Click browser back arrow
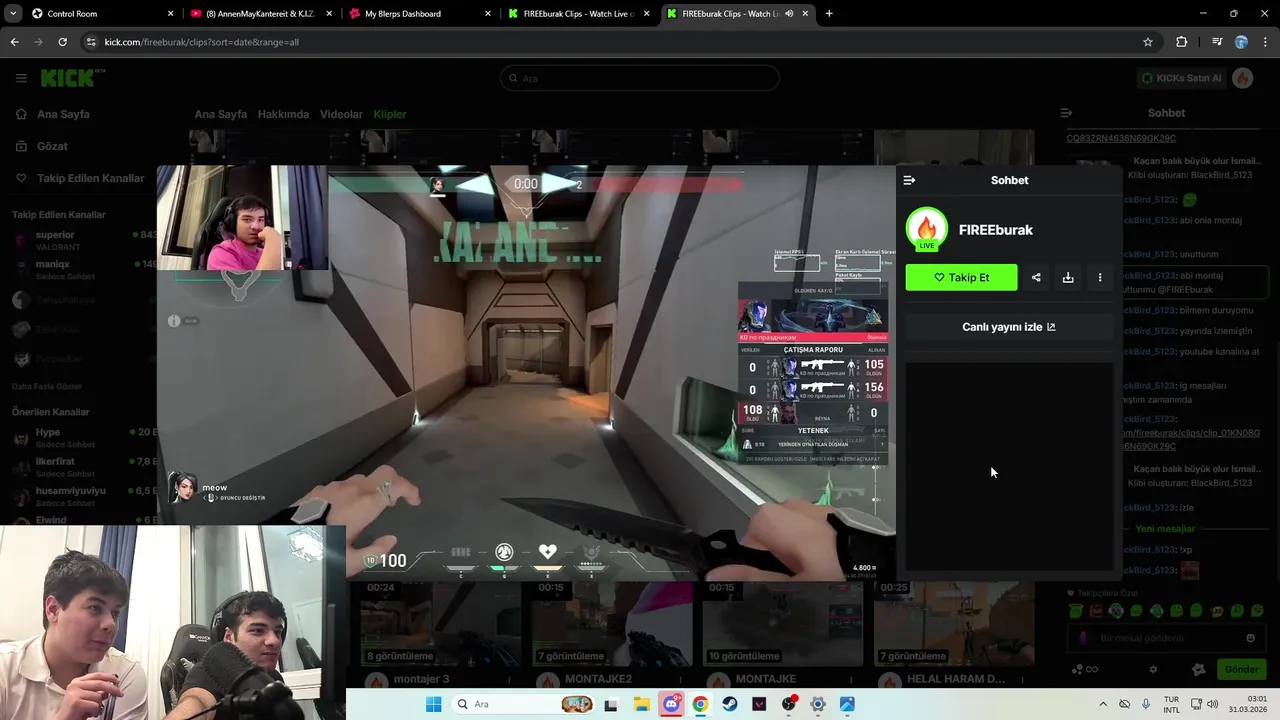 pyautogui.click(x=14, y=42)
